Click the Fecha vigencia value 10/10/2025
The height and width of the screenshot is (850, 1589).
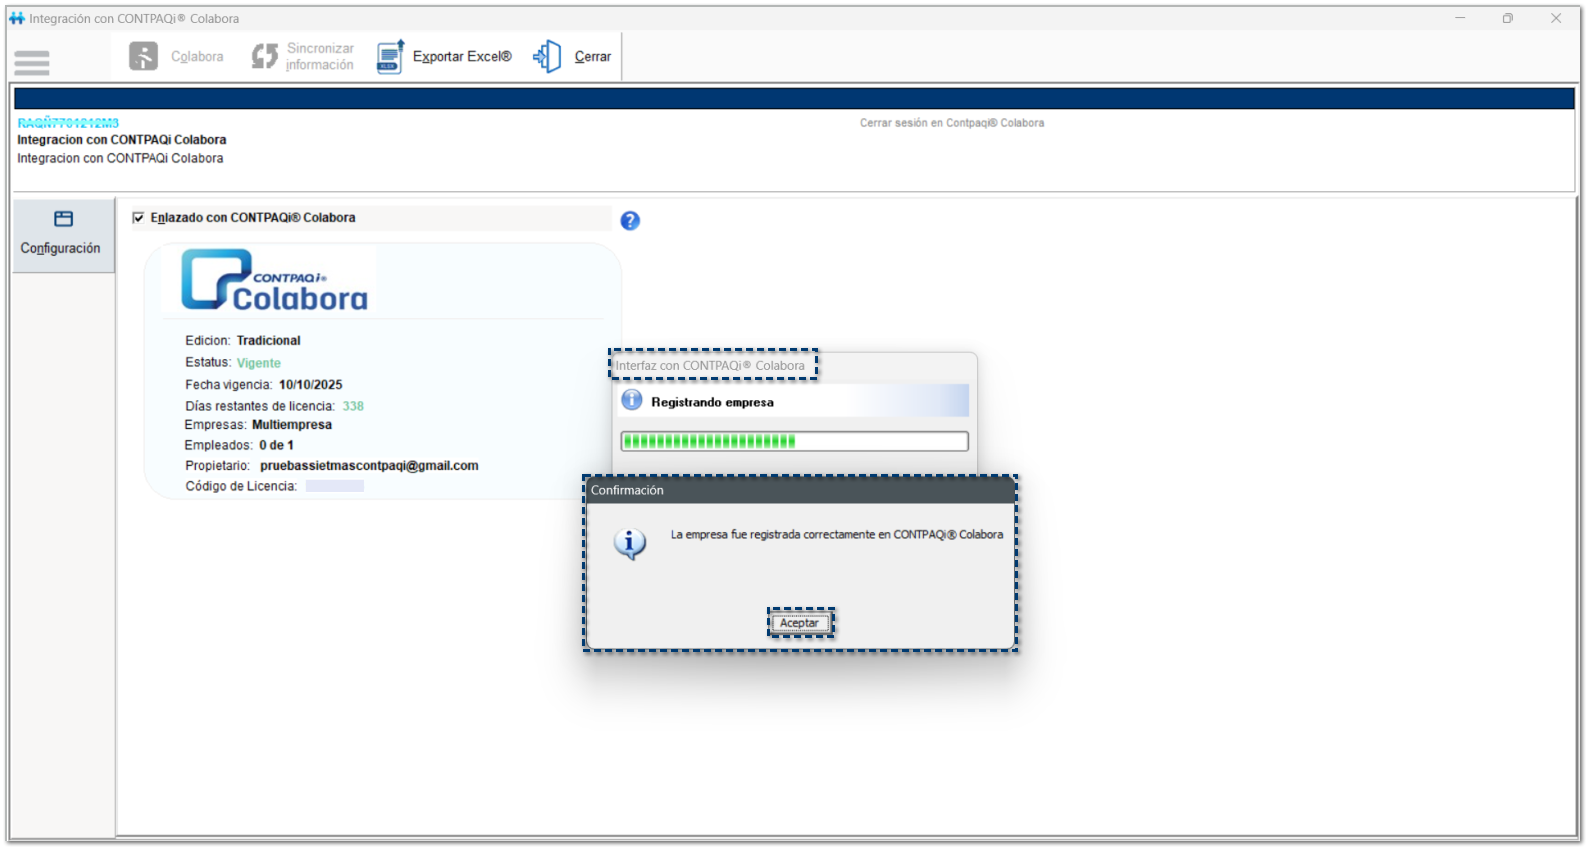pyautogui.click(x=311, y=385)
